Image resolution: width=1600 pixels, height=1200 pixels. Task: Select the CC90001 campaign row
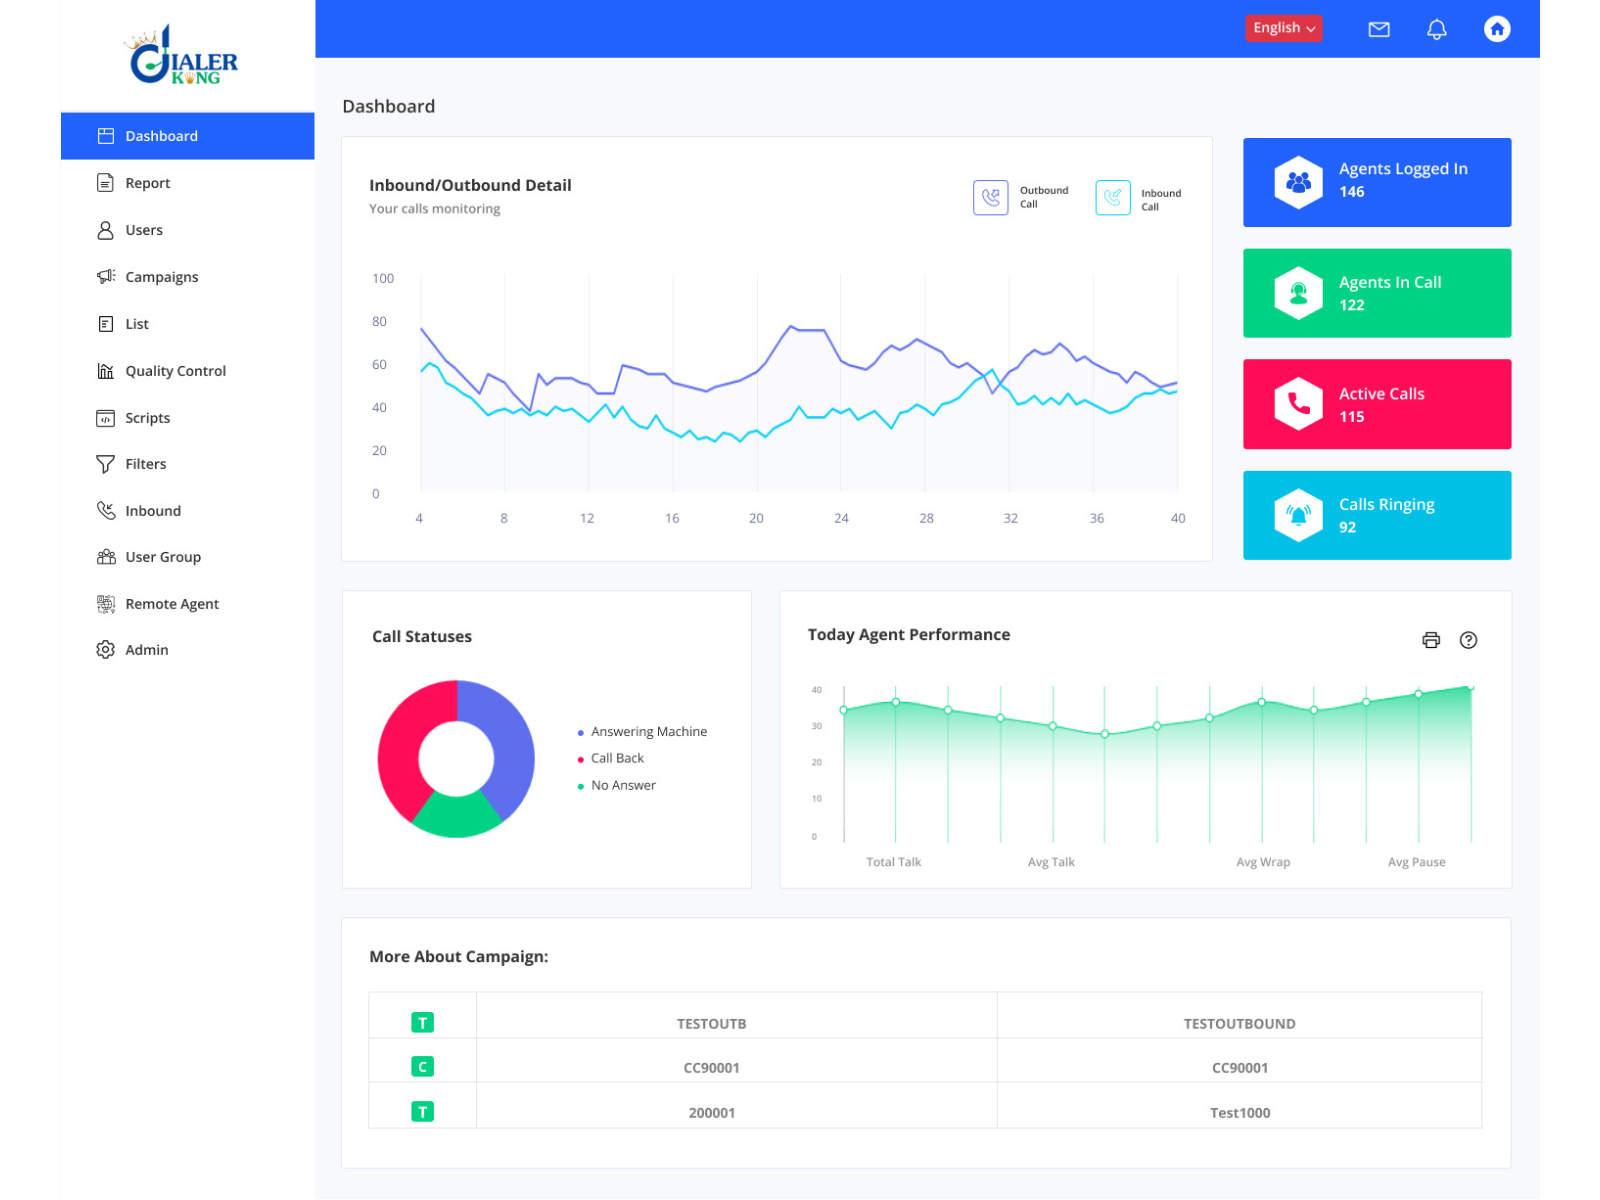point(711,1067)
